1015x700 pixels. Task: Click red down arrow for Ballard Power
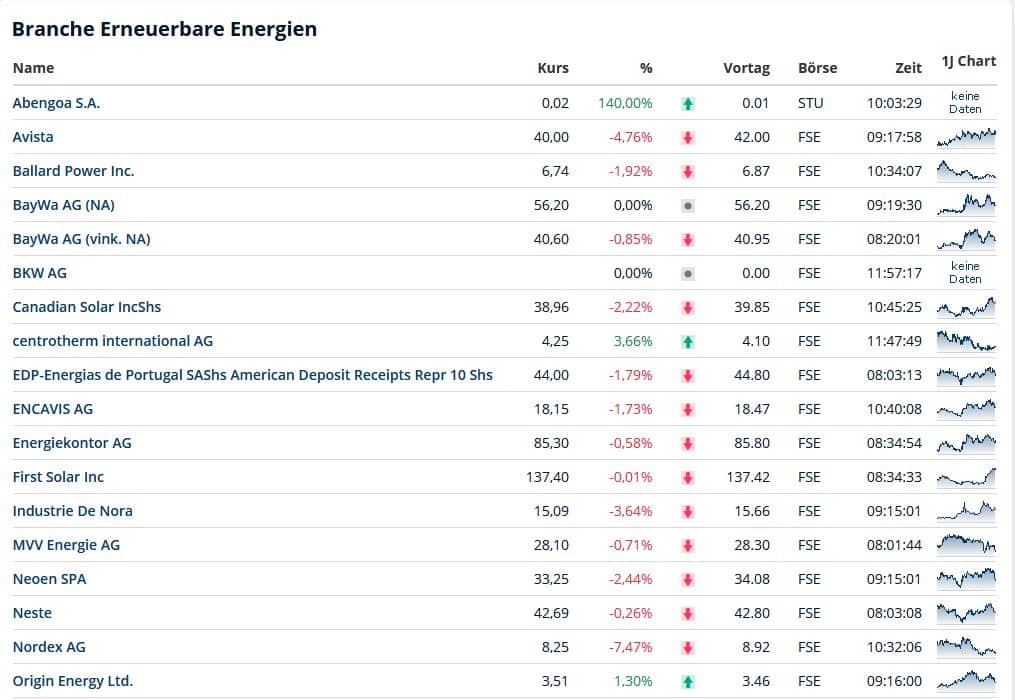[688, 172]
